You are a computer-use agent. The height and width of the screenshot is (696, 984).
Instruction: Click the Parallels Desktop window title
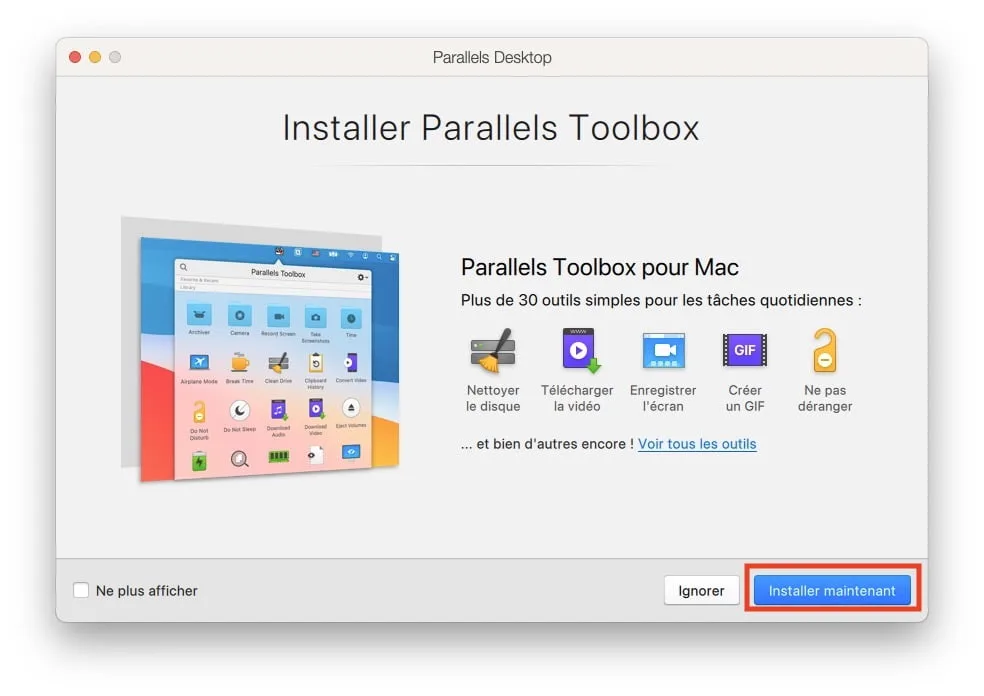point(492,57)
